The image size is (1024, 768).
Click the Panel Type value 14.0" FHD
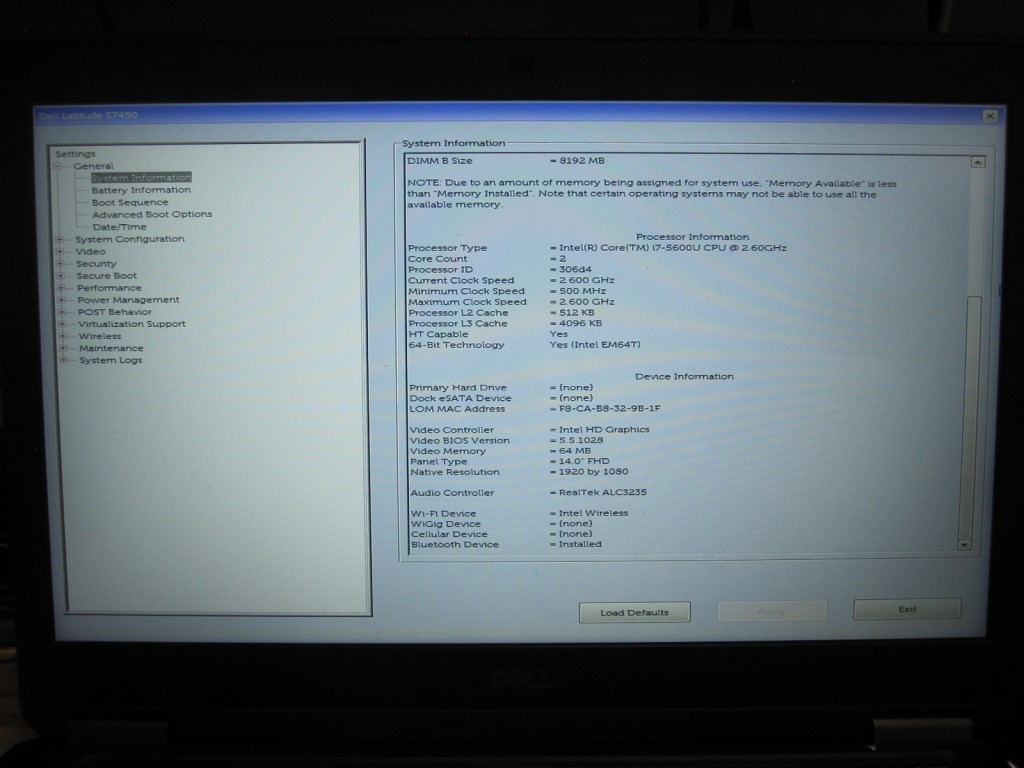pos(584,461)
